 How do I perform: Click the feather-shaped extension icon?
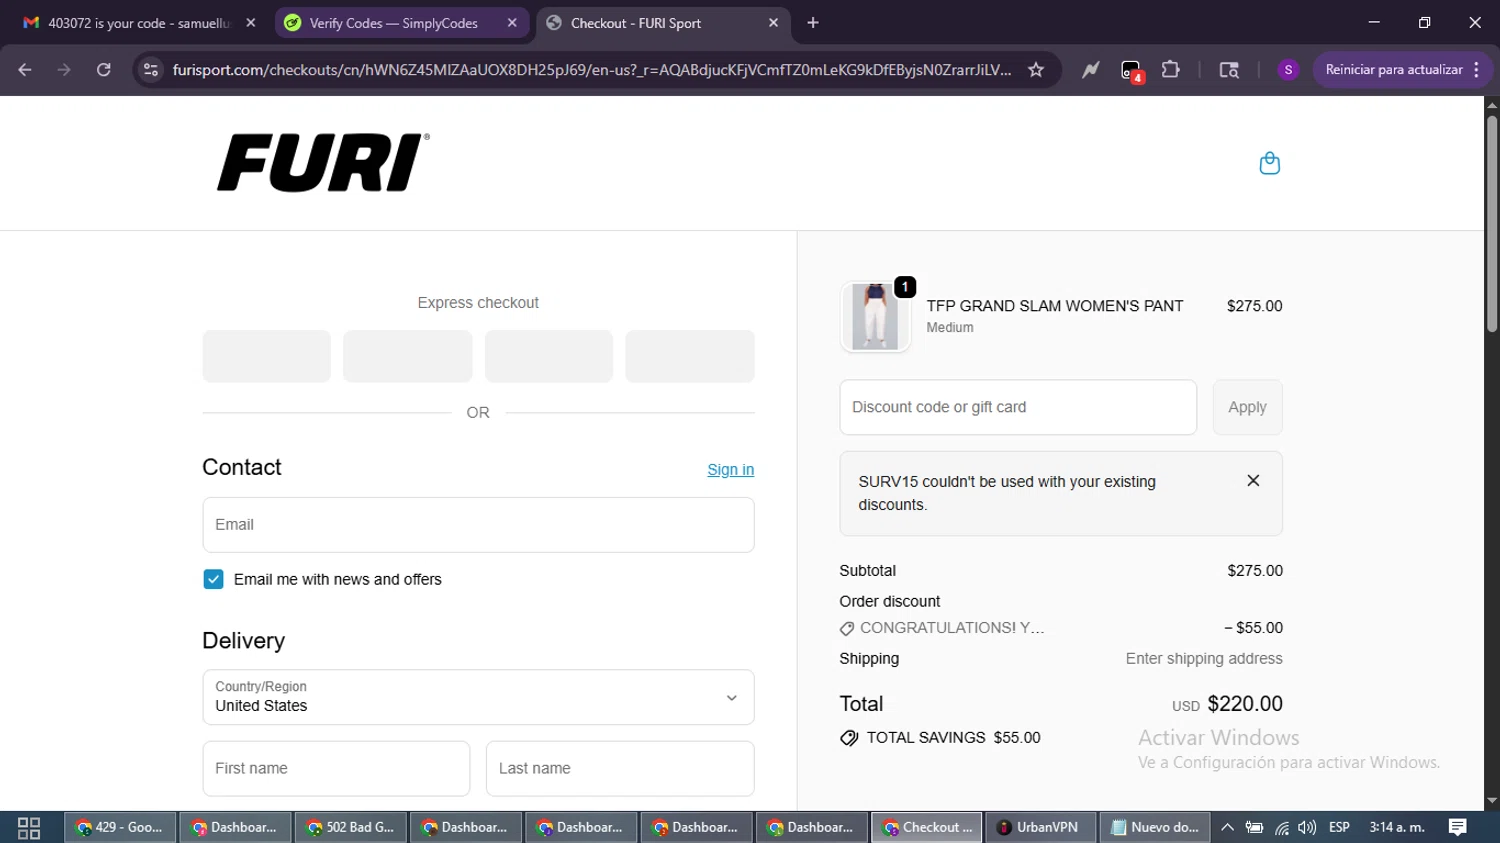1090,70
